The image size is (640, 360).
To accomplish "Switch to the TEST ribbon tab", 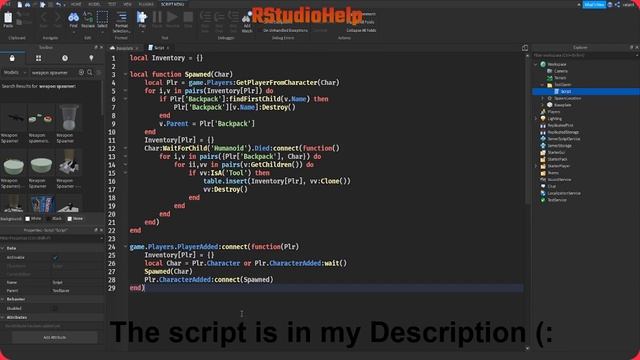I will click(112, 4).
